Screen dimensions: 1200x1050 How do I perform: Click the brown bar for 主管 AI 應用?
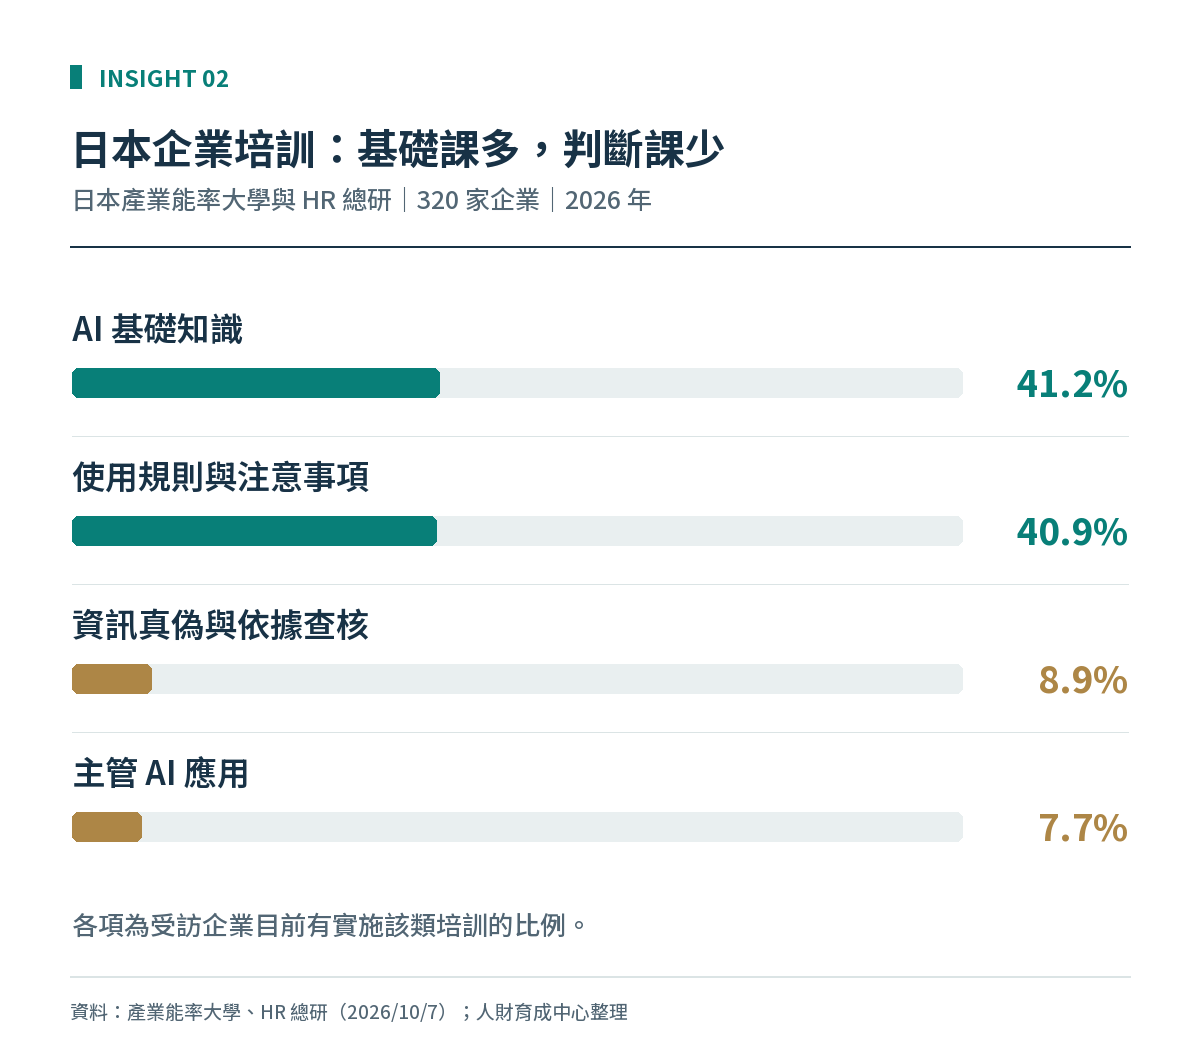tap(107, 827)
